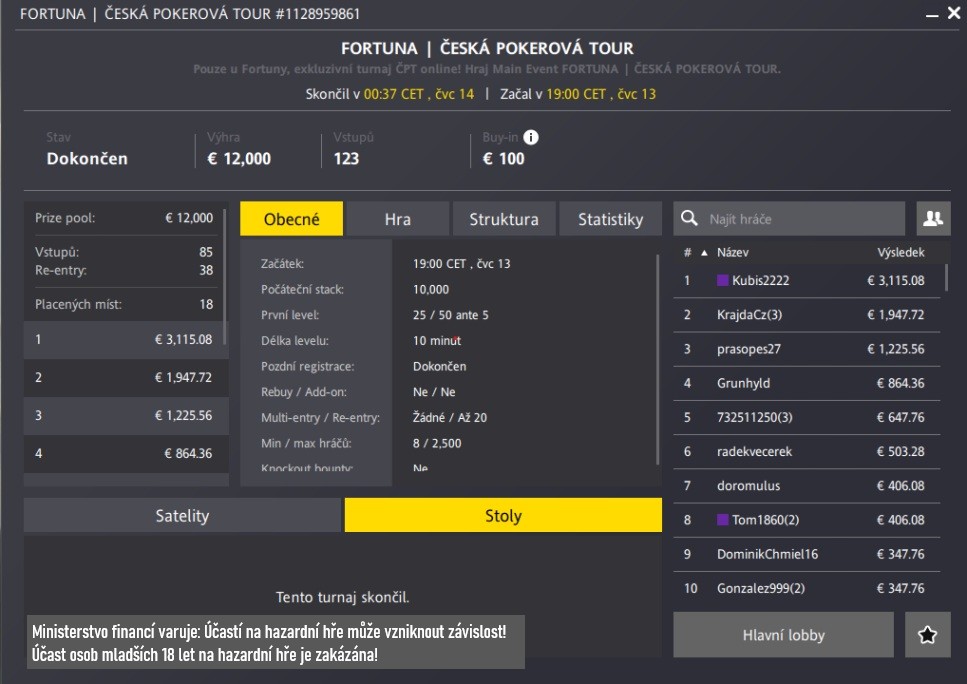Screen dimensions: 967x684
Task: Click the Buy-in info icon
Action: tap(530, 138)
